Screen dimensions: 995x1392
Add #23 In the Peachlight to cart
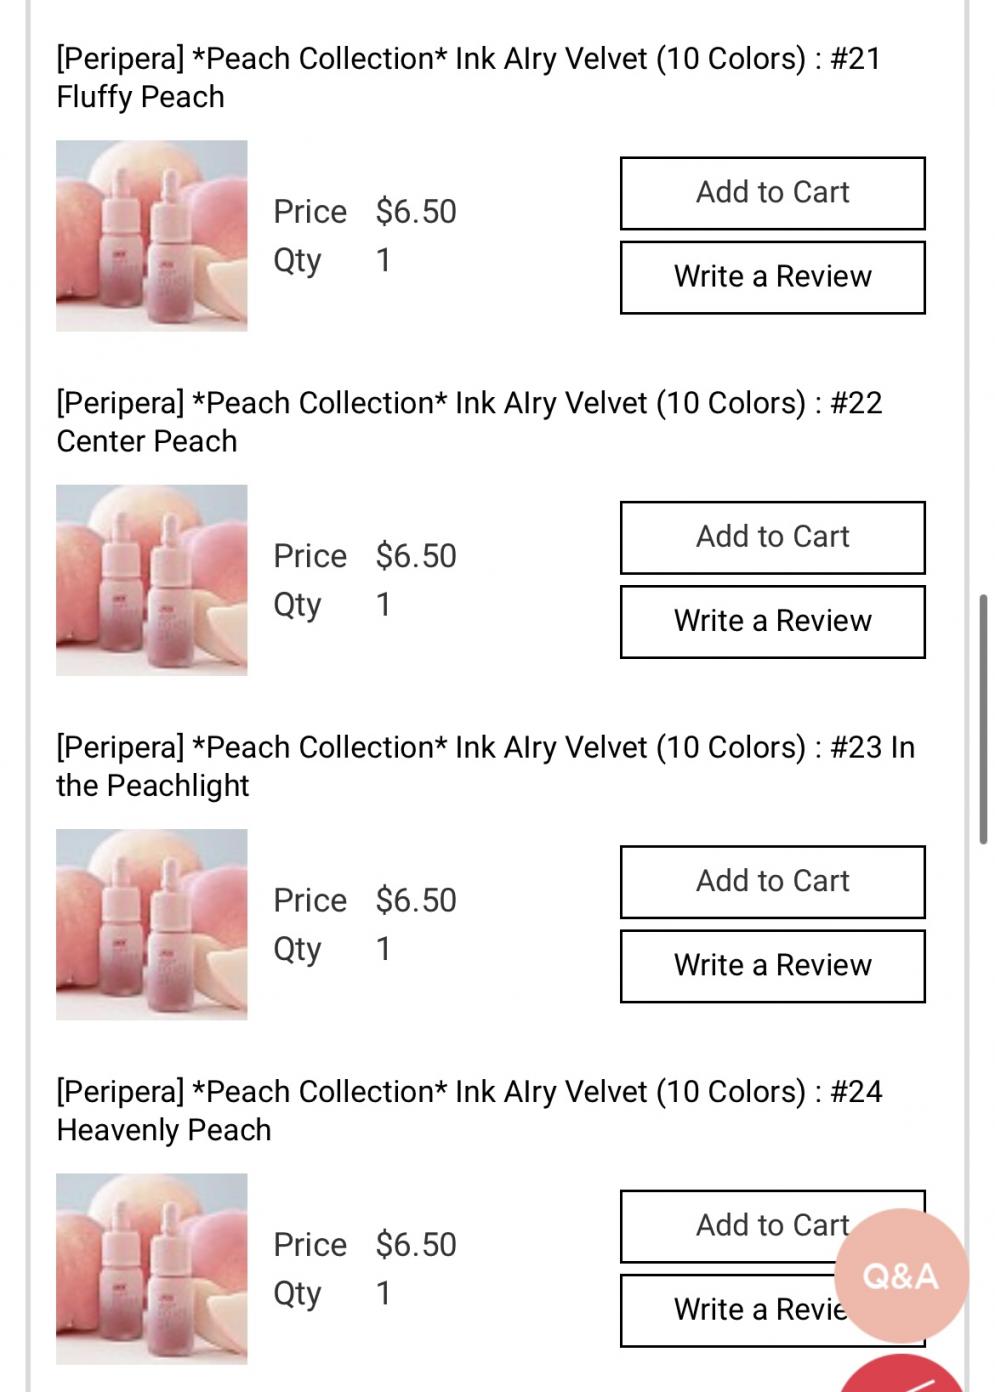click(x=772, y=882)
